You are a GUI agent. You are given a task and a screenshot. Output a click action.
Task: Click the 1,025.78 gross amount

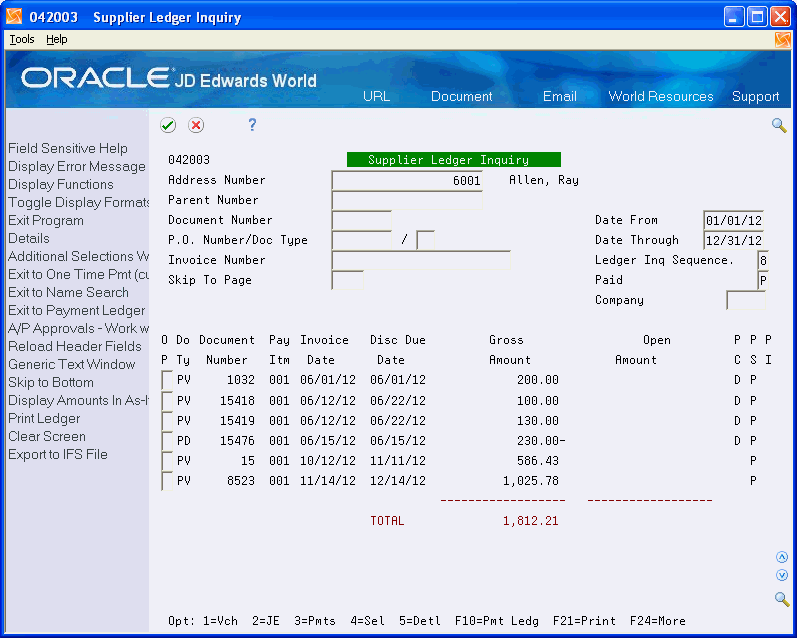pos(531,481)
